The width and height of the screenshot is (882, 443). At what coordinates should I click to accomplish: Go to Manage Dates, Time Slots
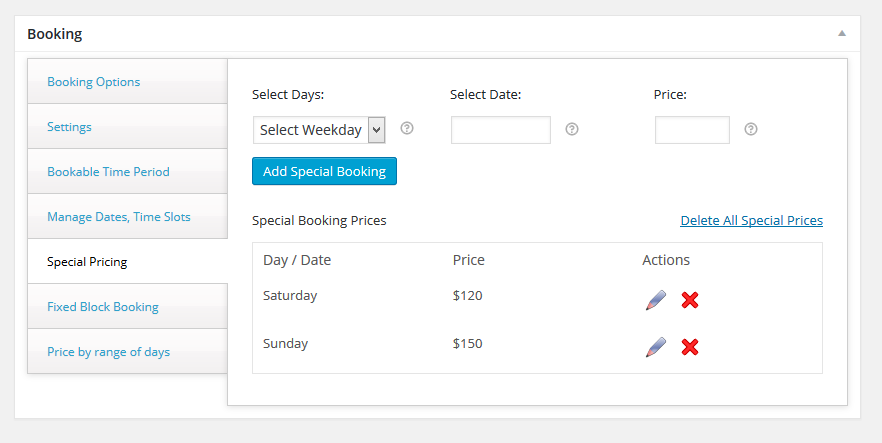coord(118,217)
